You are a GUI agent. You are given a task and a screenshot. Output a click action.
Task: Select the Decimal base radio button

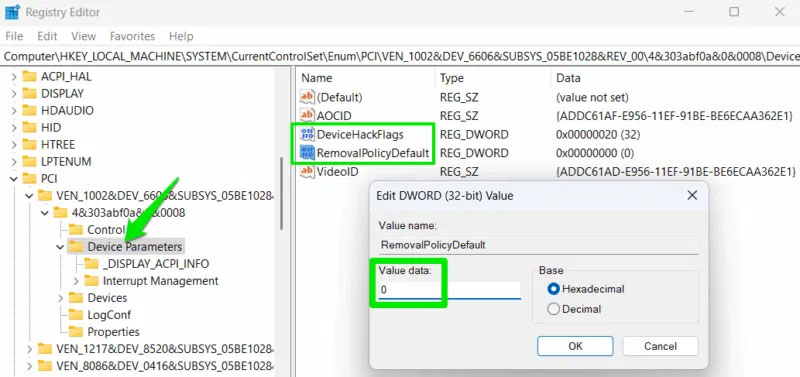pyautogui.click(x=553, y=309)
